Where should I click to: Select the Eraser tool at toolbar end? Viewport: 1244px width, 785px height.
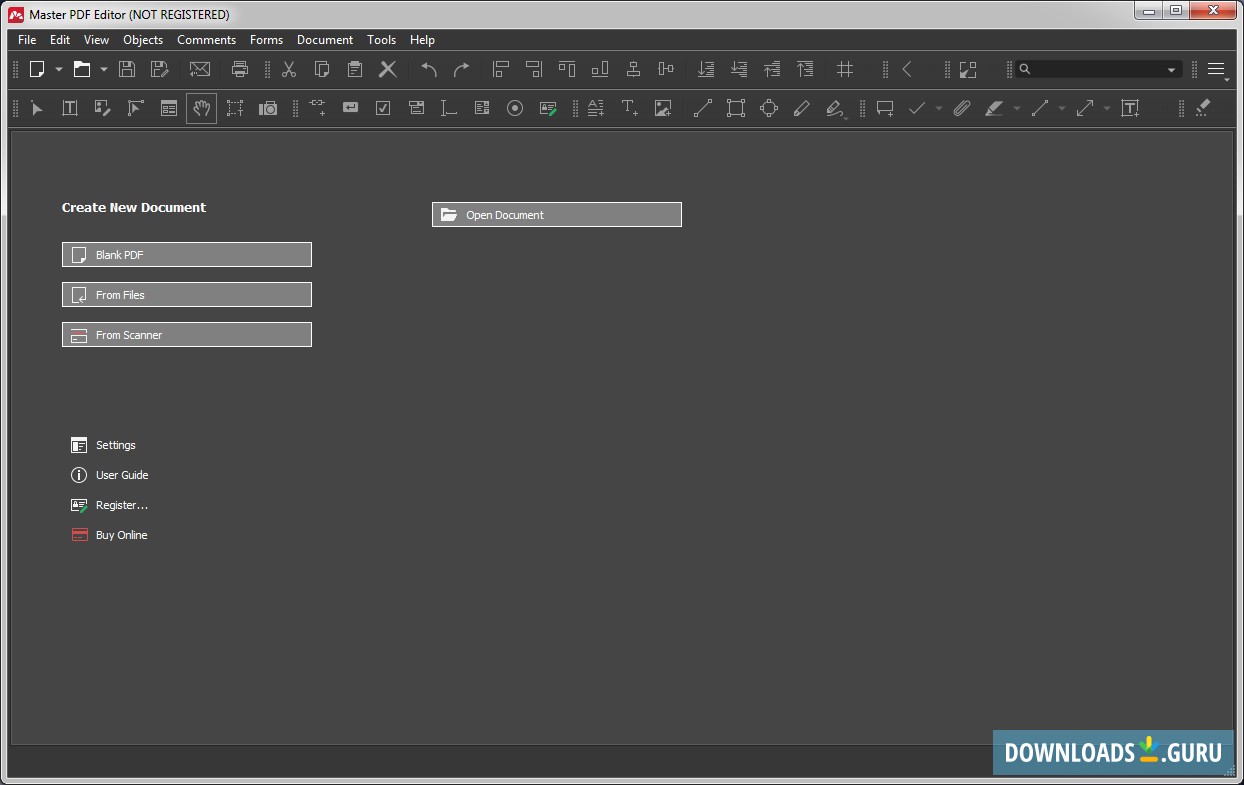tap(1203, 108)
